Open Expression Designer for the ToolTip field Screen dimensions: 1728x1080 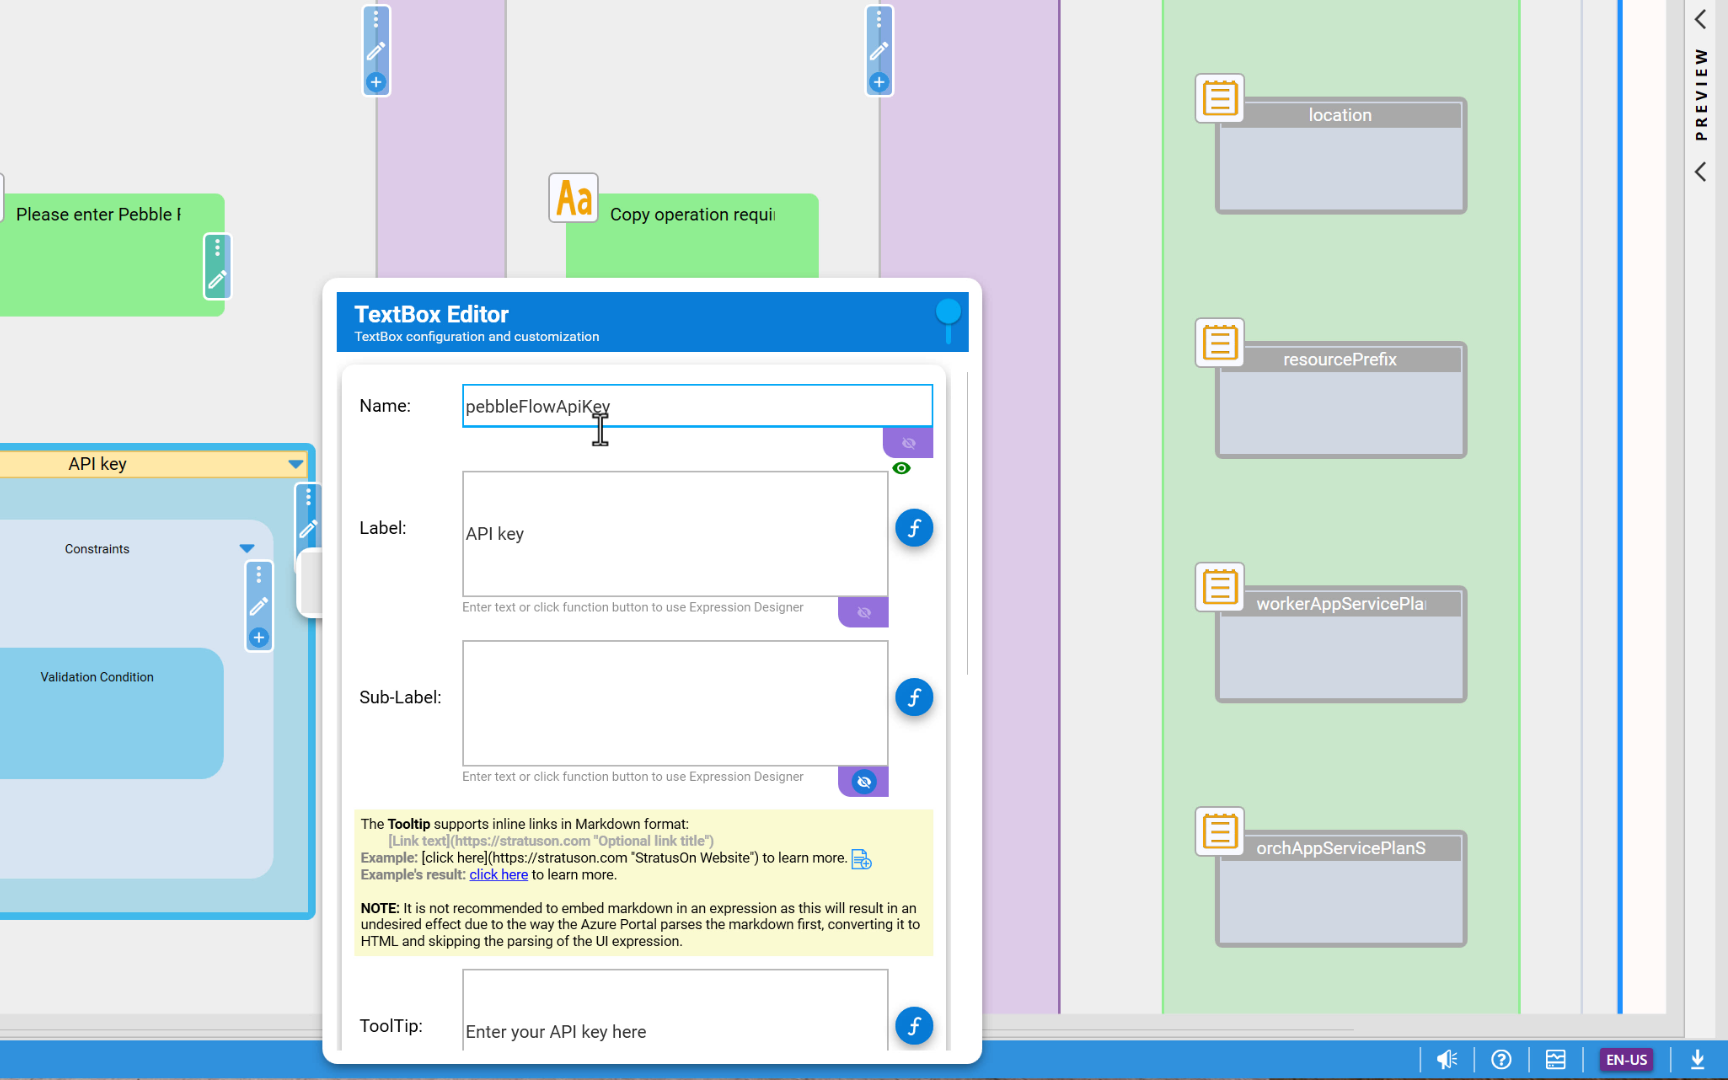click(914, 1026)
